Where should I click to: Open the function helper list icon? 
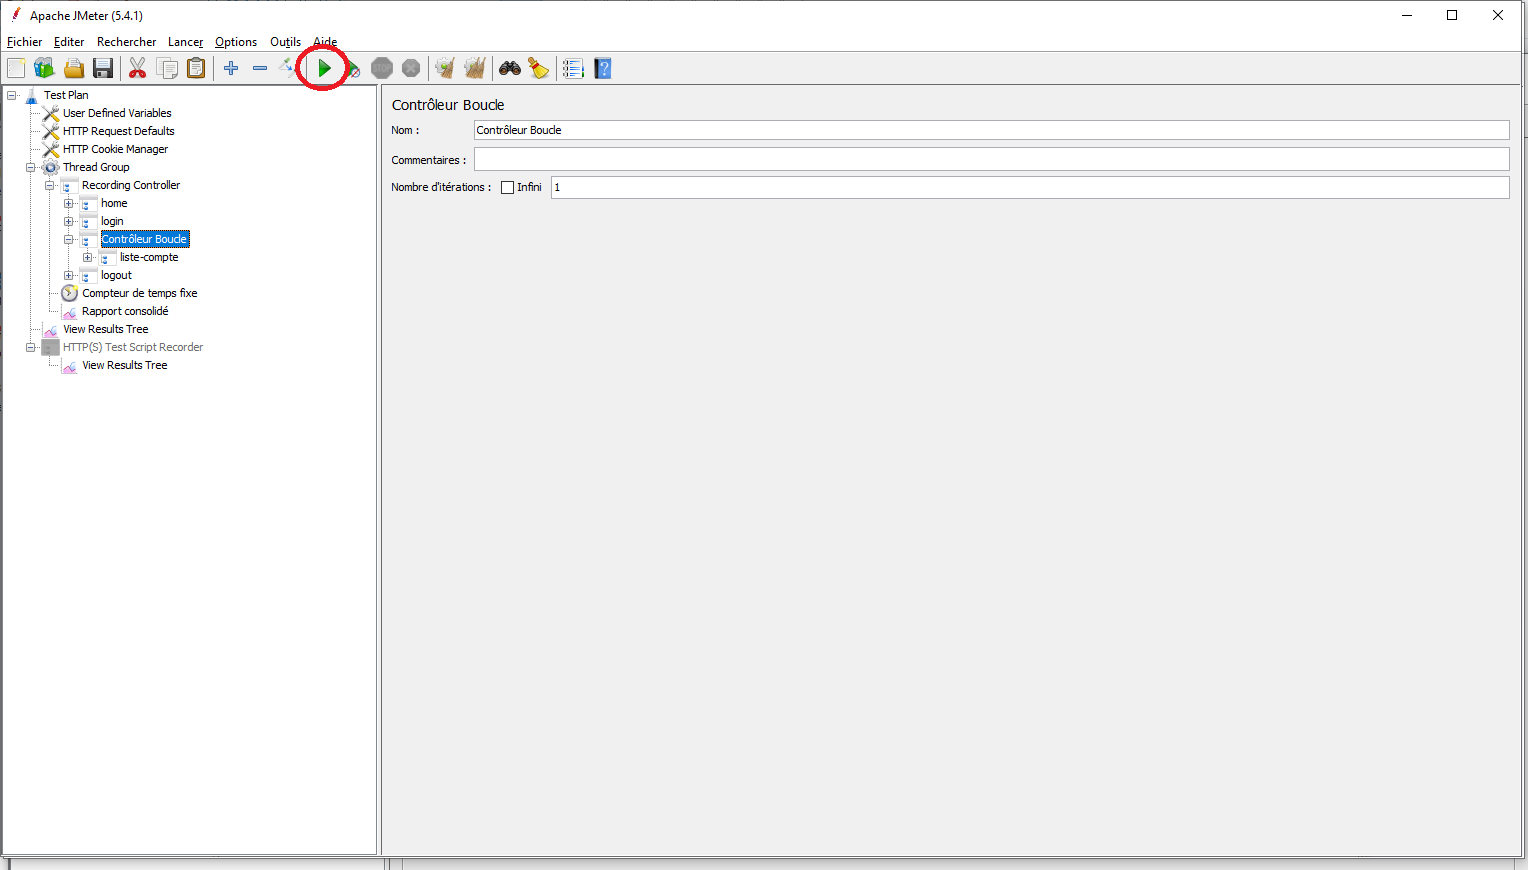click(573, 68)
